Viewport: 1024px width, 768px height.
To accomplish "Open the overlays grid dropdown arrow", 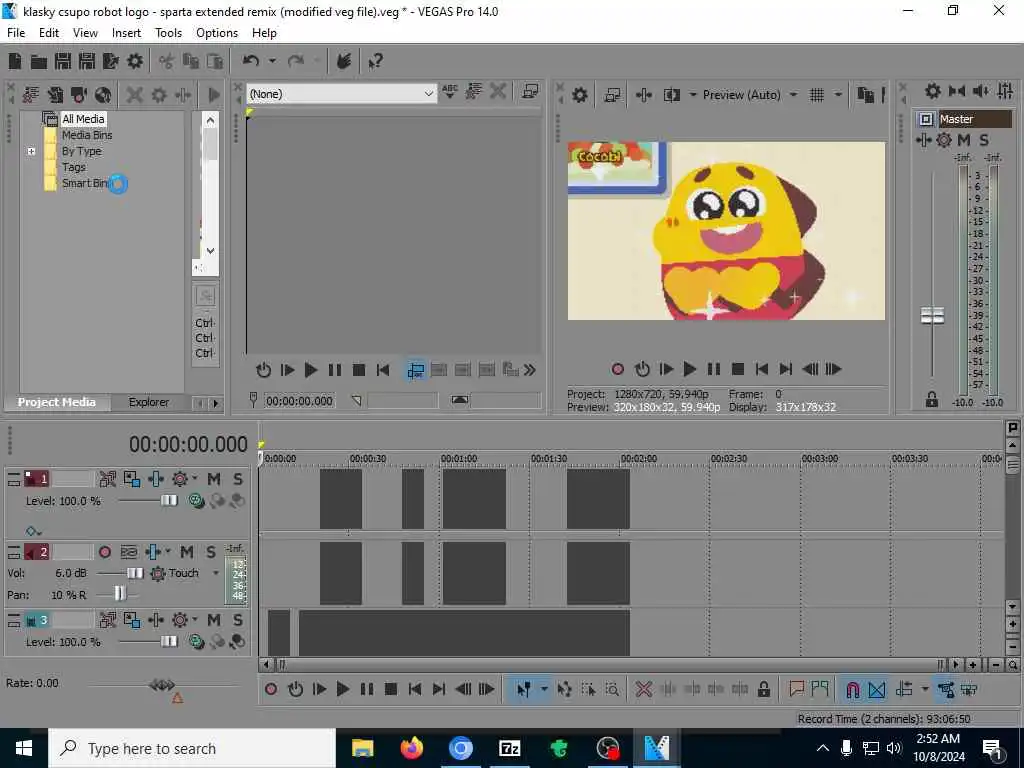I will (x=838, y=95).
